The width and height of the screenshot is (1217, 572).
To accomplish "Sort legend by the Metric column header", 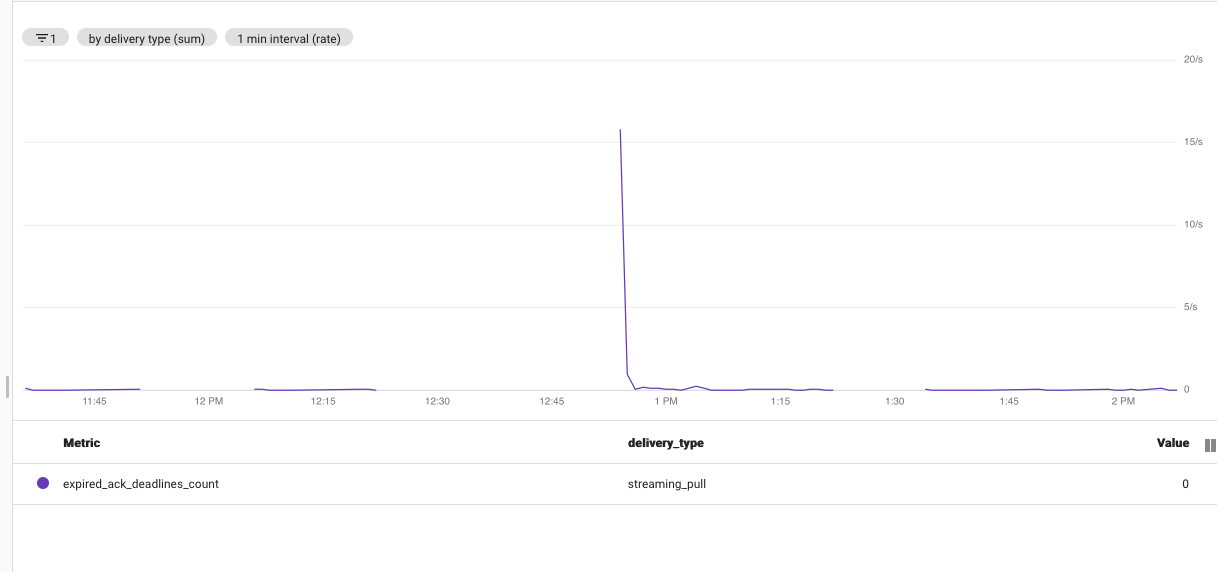I will 81,443.
